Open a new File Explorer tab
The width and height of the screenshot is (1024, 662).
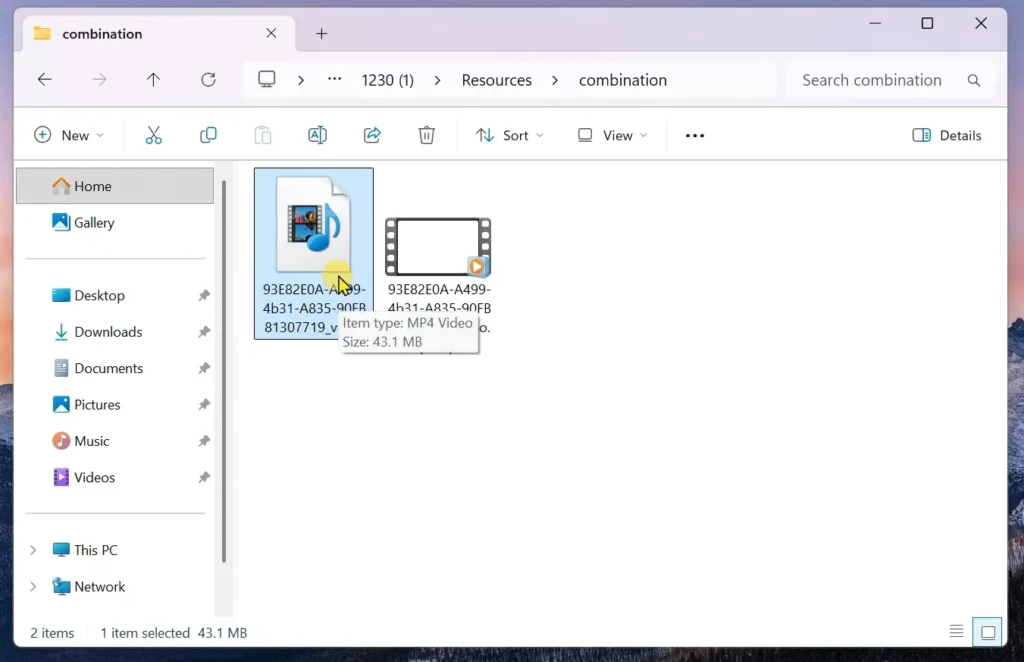[321, 33]
